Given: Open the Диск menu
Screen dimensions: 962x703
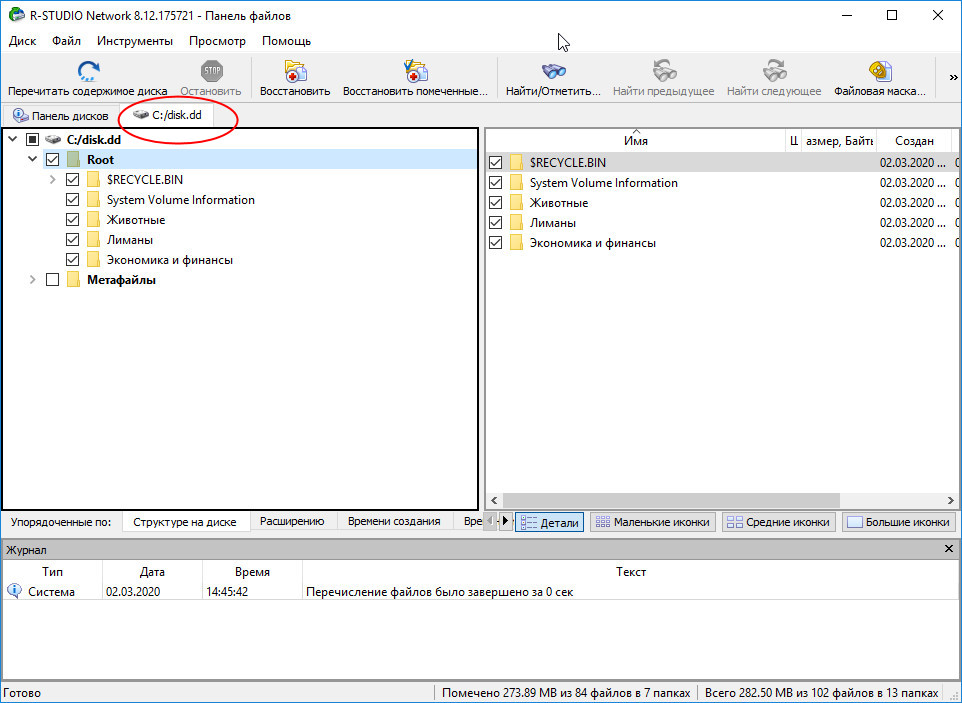Looking at the screenshot, I should point(23,41).
